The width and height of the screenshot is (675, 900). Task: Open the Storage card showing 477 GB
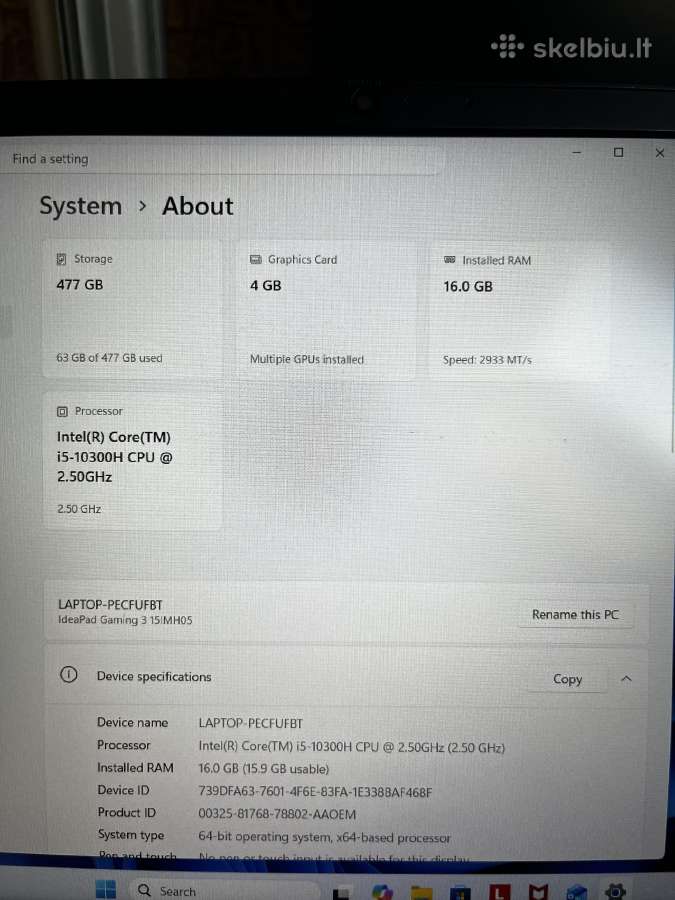[133, 308]
